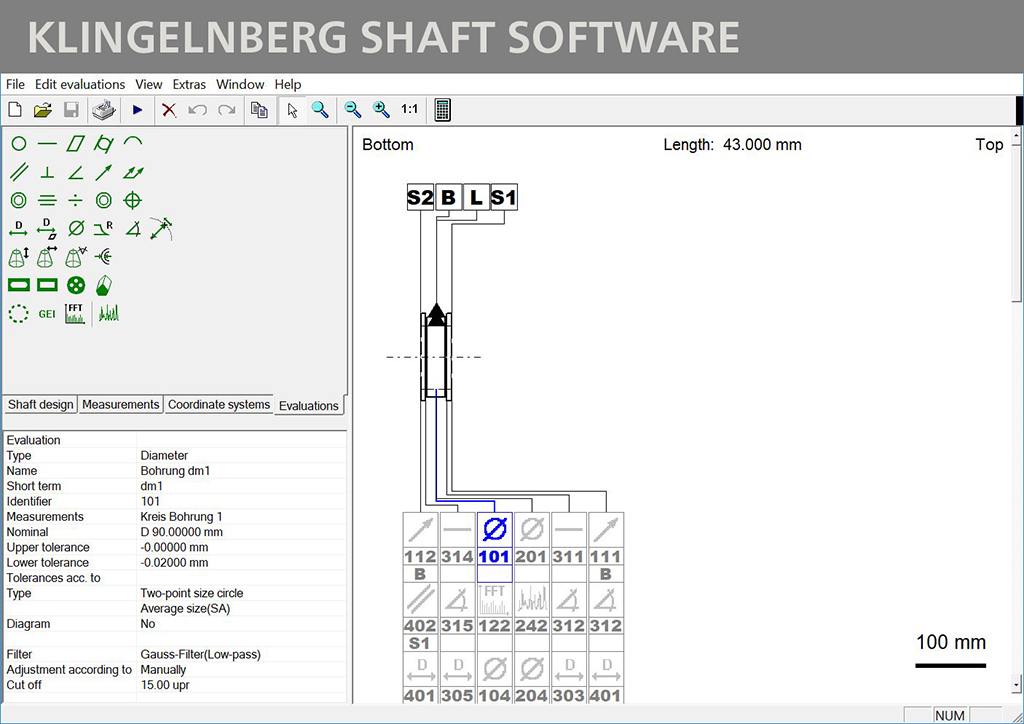Viewport: 1024px width, 724px height.
Task: Select the parallelism double-slash icon
Action: coord(19,172)
